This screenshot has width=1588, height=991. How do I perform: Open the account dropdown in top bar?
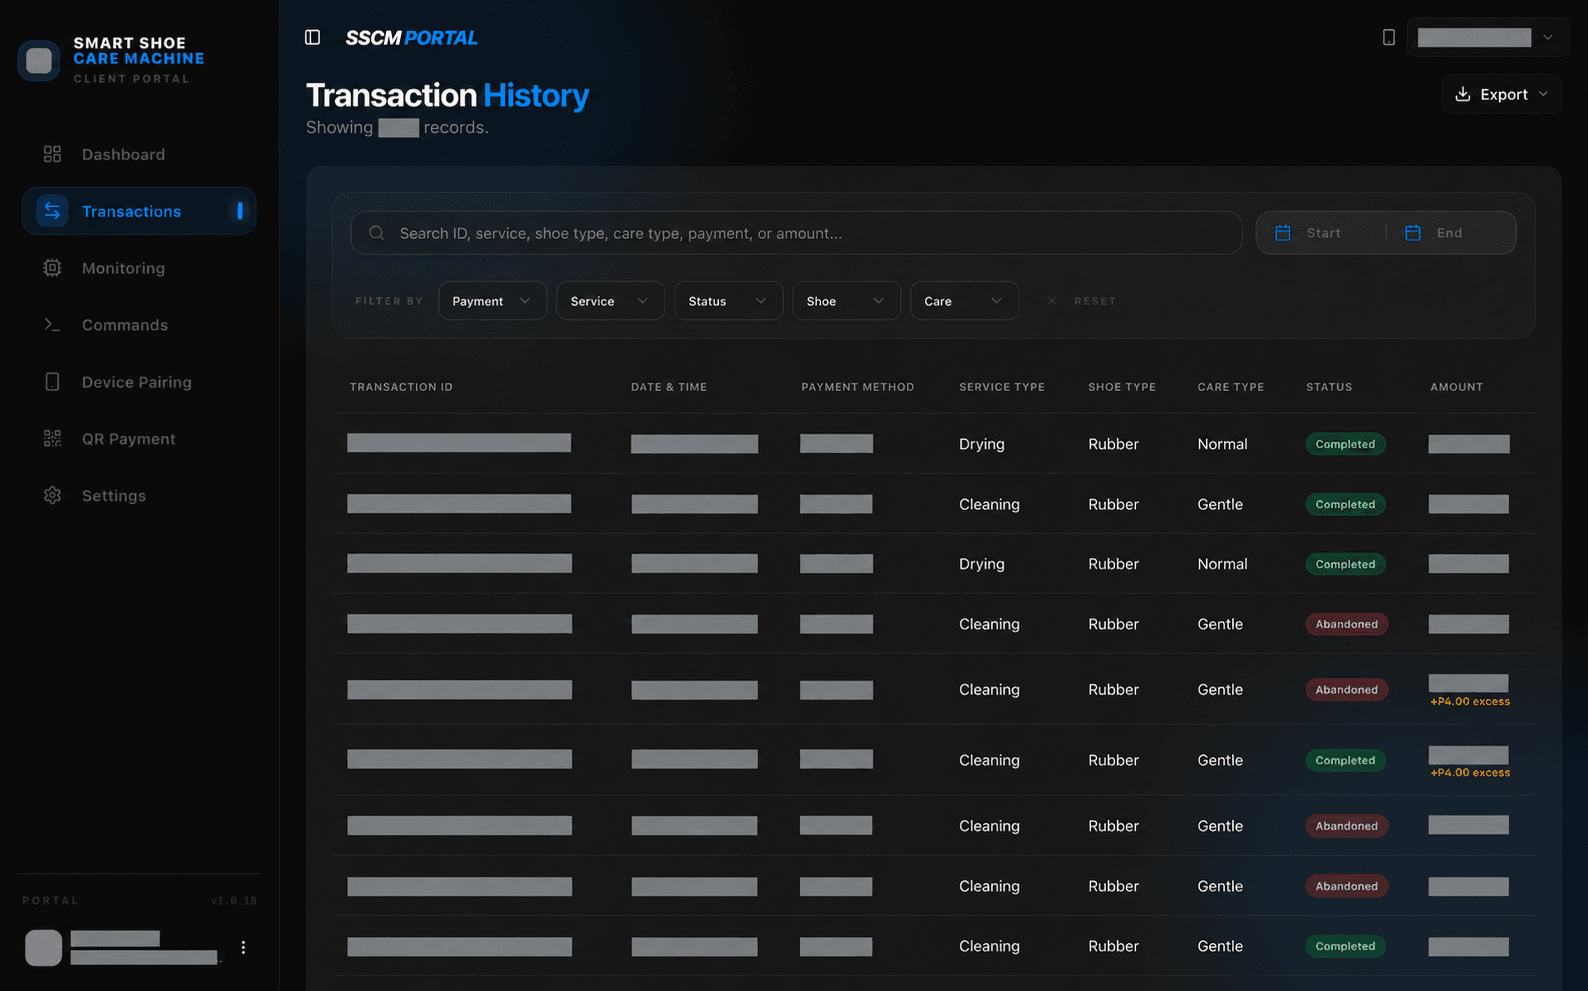[x=1487, y=37]
